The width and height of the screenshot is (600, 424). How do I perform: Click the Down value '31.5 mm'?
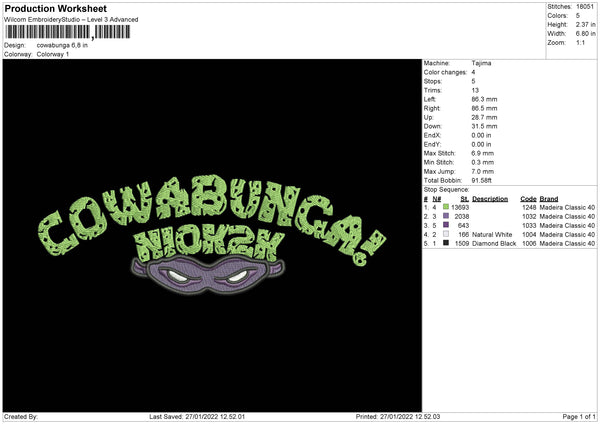point(484,126)
